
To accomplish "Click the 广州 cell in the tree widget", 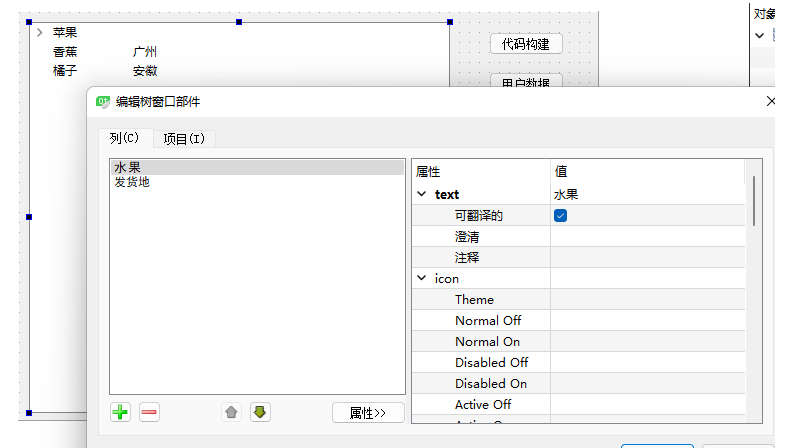I will 145,52.
